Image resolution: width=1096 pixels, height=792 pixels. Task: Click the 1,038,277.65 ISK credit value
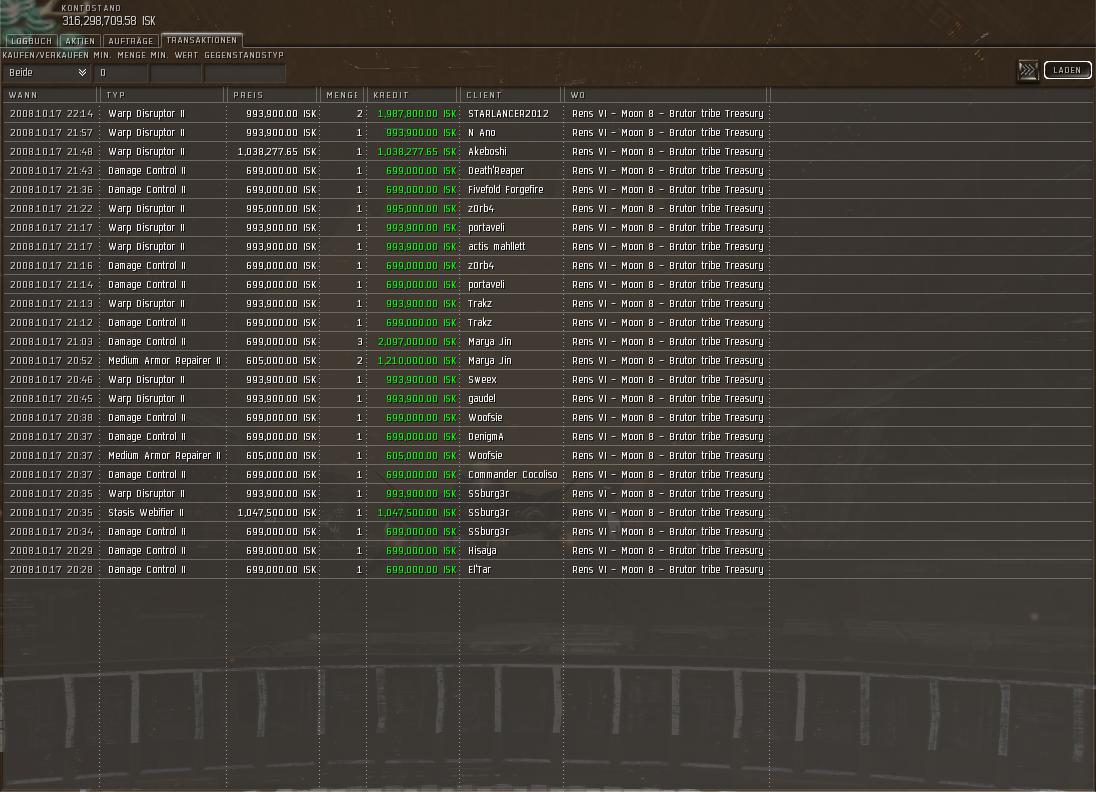pyautogui.click(x=417, y=152)
